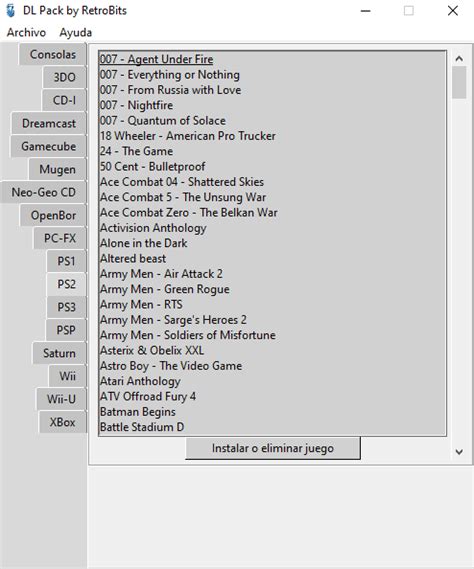
Task: Select Altered beast in the list
Action: click(x=272, y=258)
